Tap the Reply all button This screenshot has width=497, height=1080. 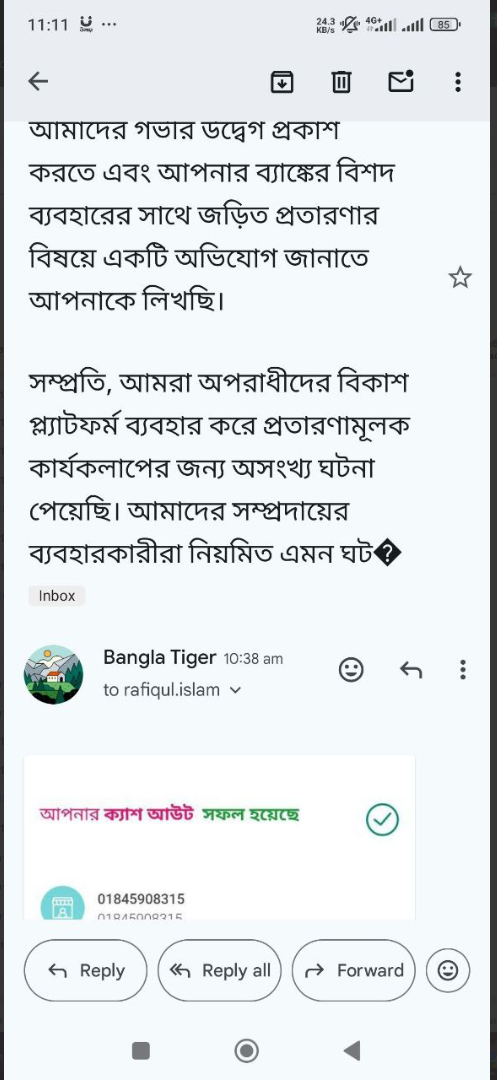tap(220, 970)
